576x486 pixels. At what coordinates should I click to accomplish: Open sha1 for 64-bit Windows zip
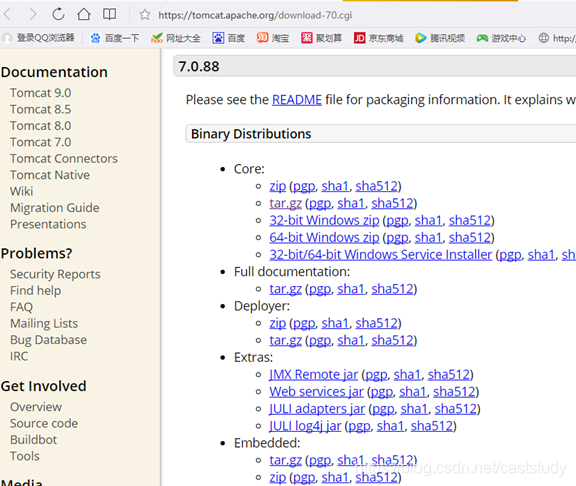pyautogui.click(x=428, y=238)
